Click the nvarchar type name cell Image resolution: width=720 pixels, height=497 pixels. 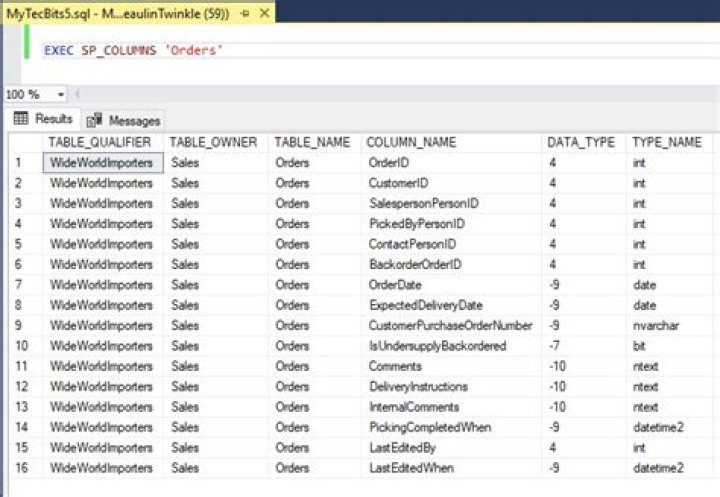coord(669,325)
